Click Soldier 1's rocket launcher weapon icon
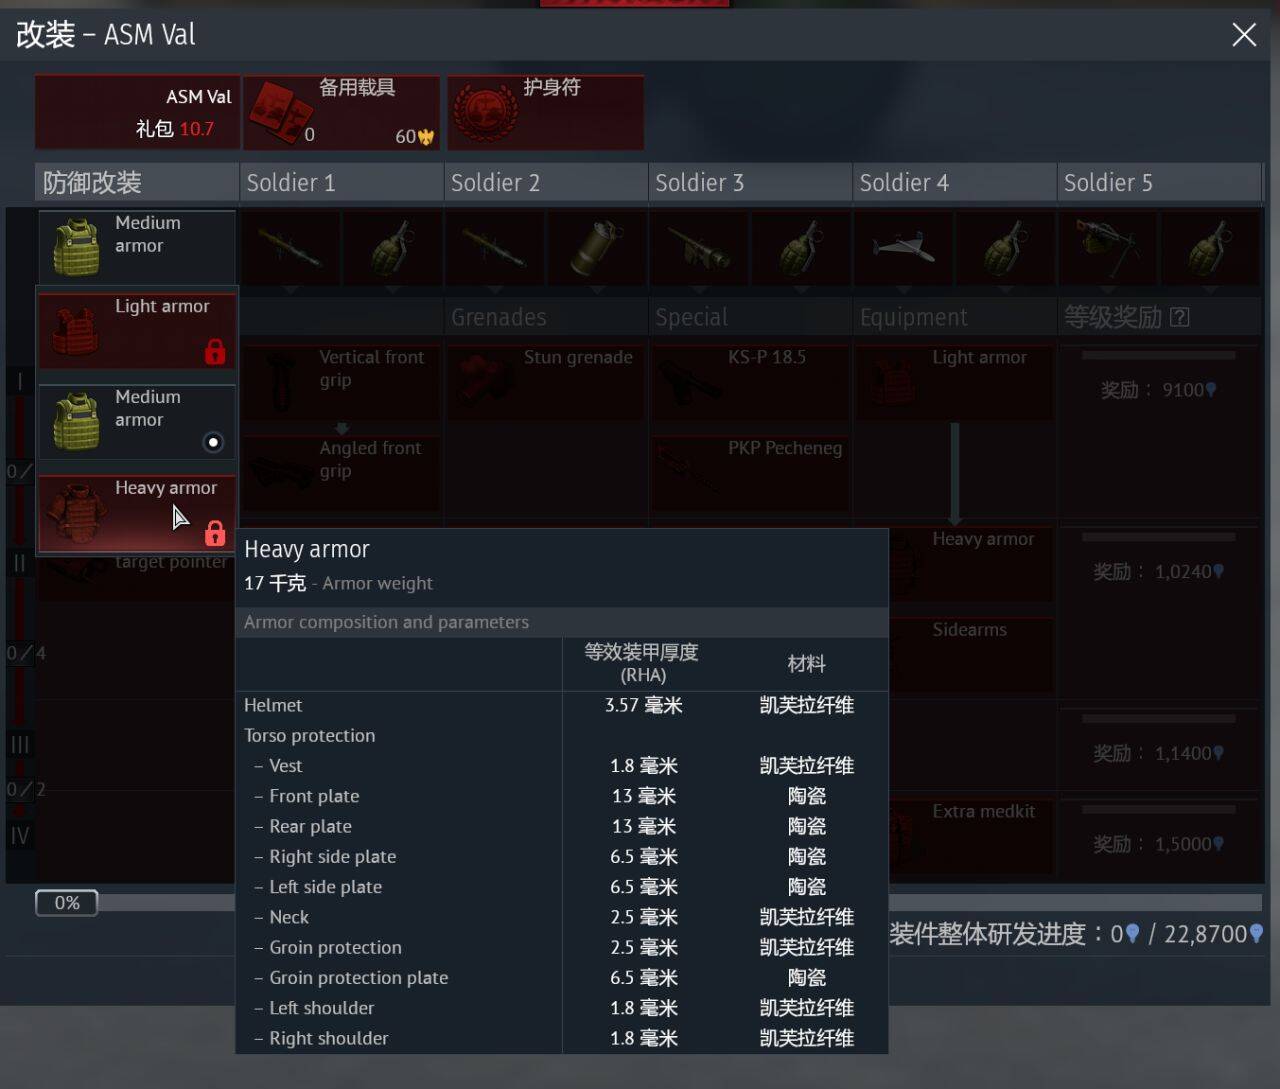 pos(290,248)
